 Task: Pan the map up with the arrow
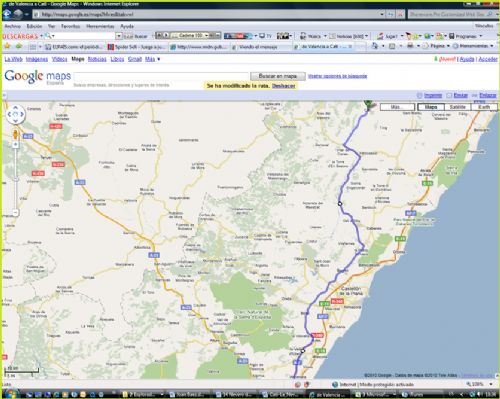tap(15, 108)
